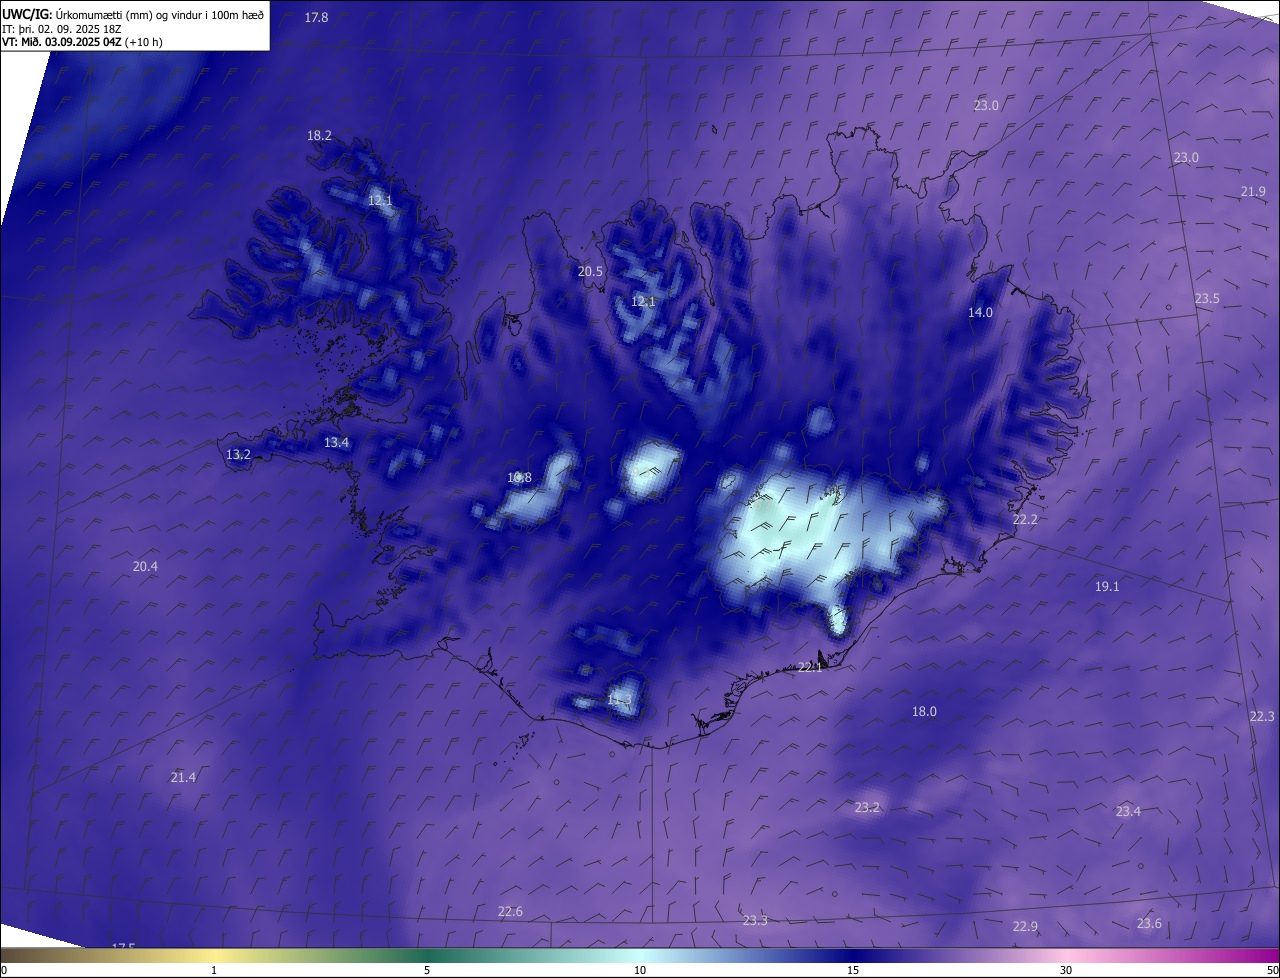Click the 23.5 value label
1280x978 pixels.
tap(1207, 299)
